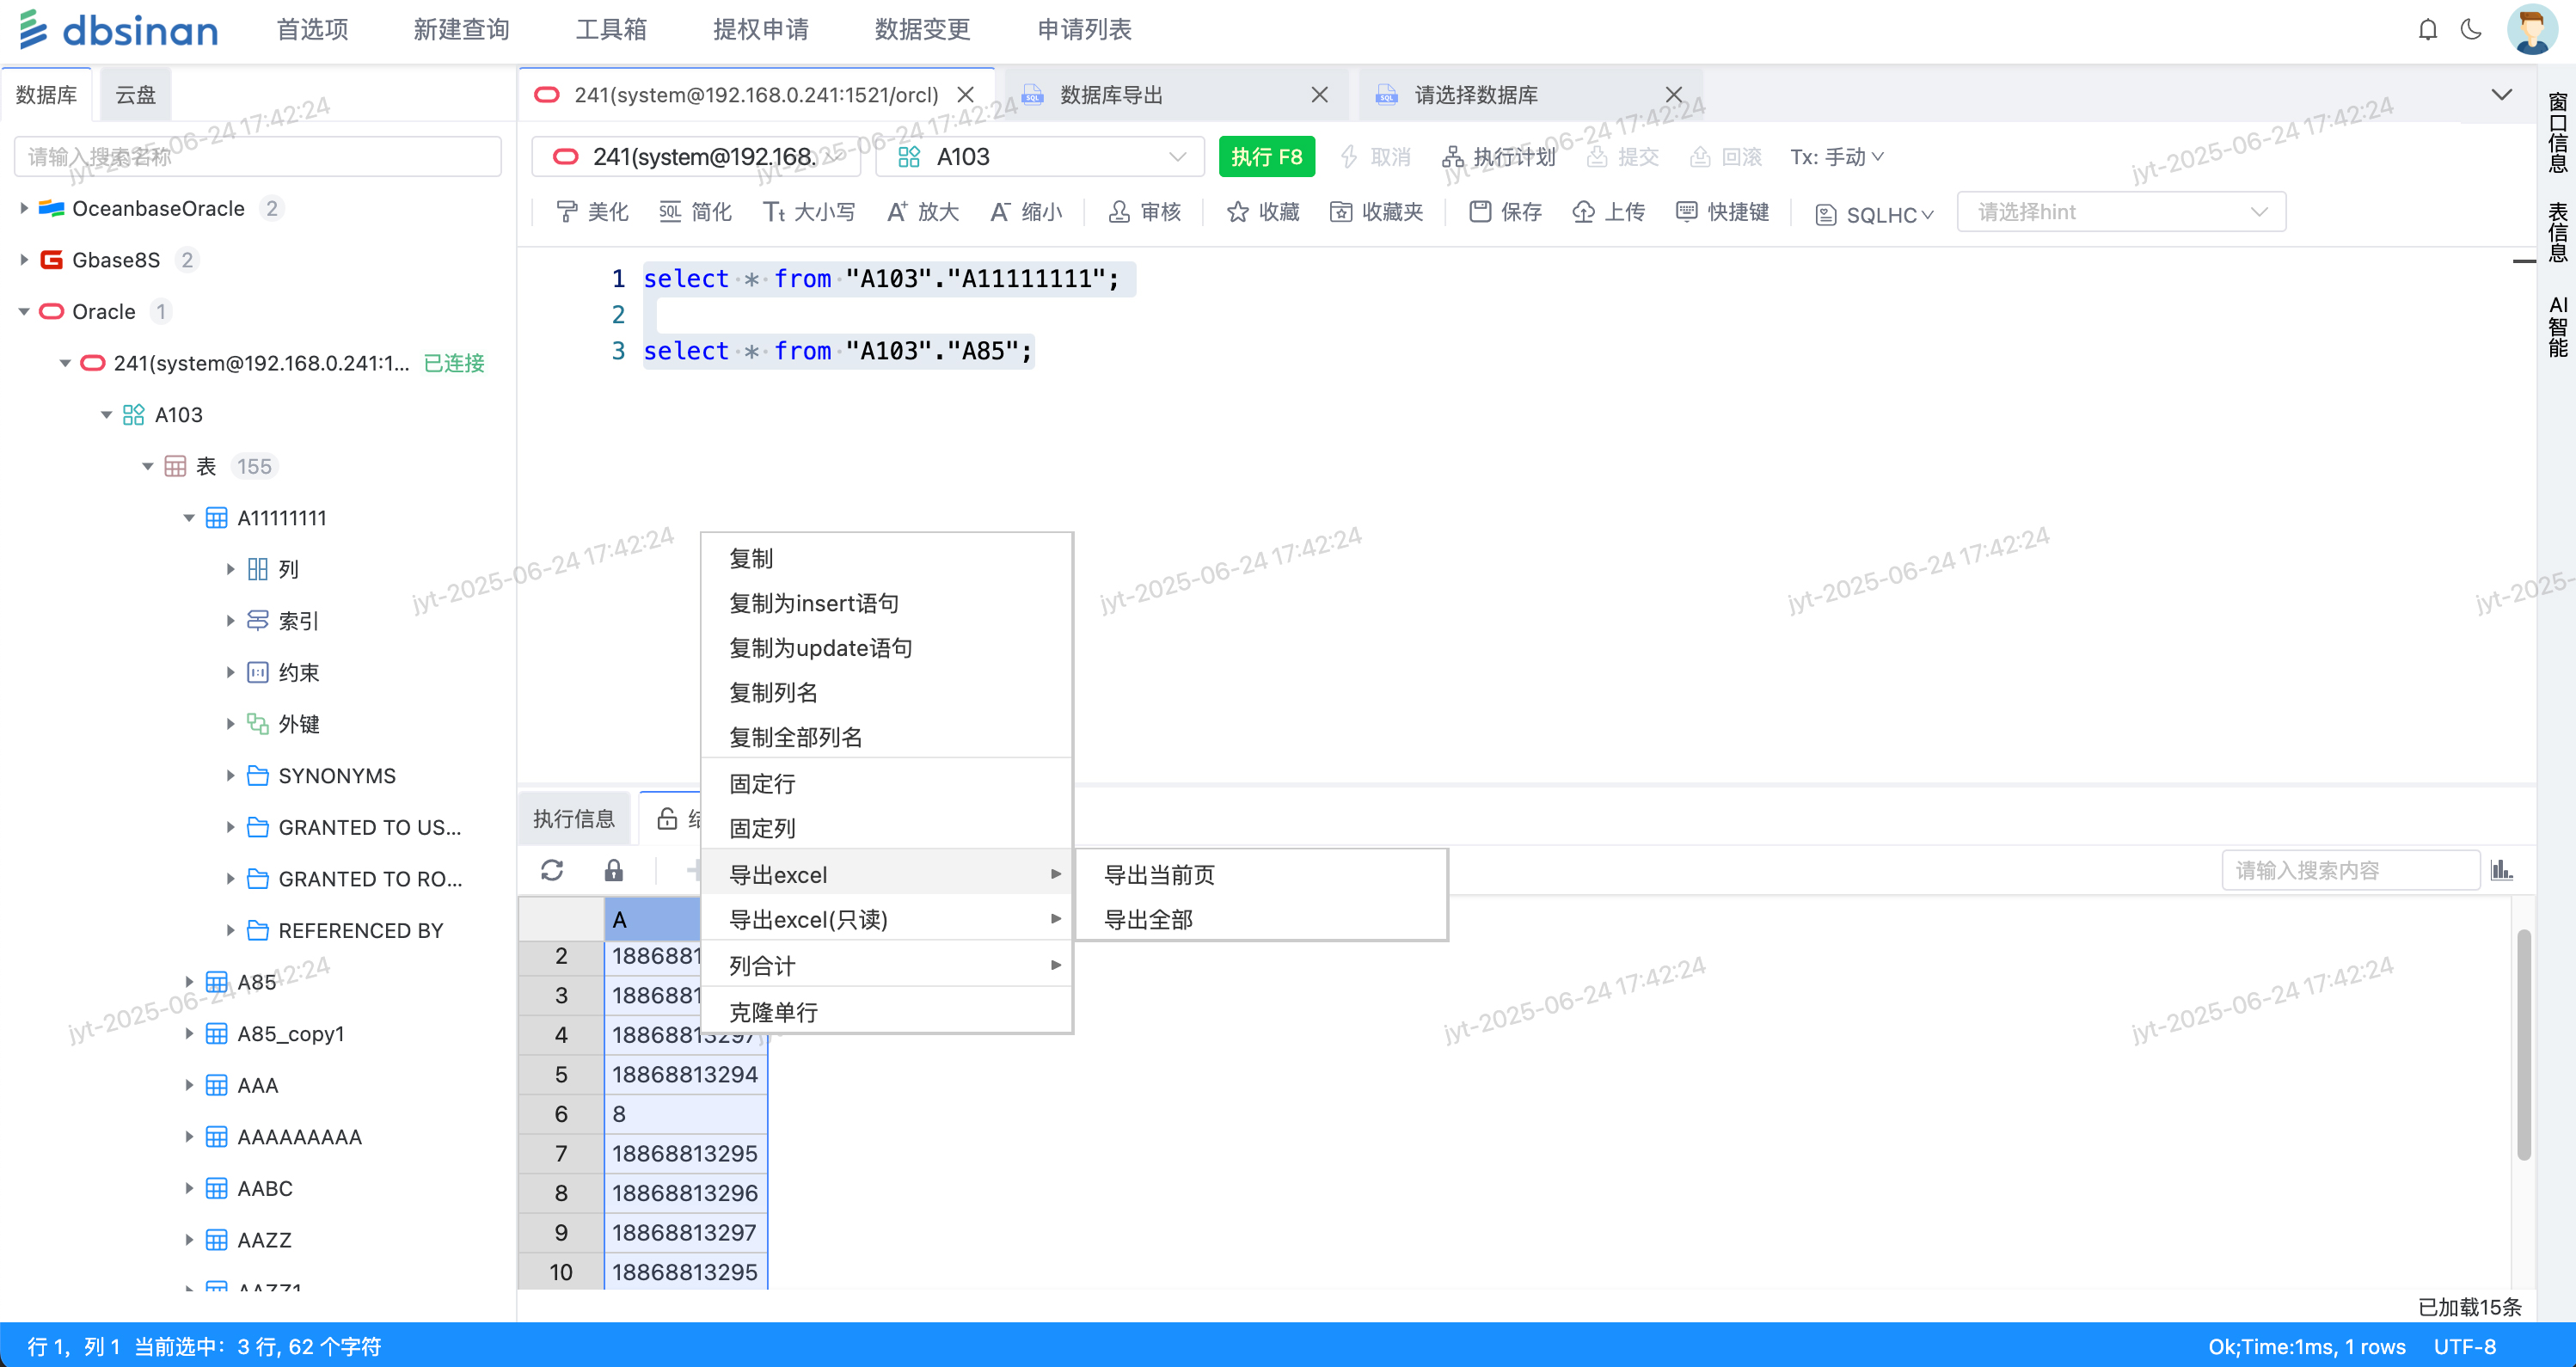Click the notification bell icon
2576x1367 pixels.
click(2427, 30)
